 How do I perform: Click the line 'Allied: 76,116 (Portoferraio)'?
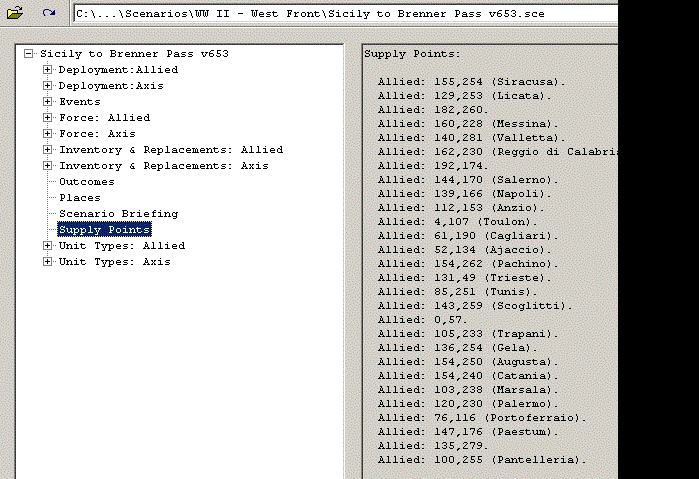click(x=482, y=418)
